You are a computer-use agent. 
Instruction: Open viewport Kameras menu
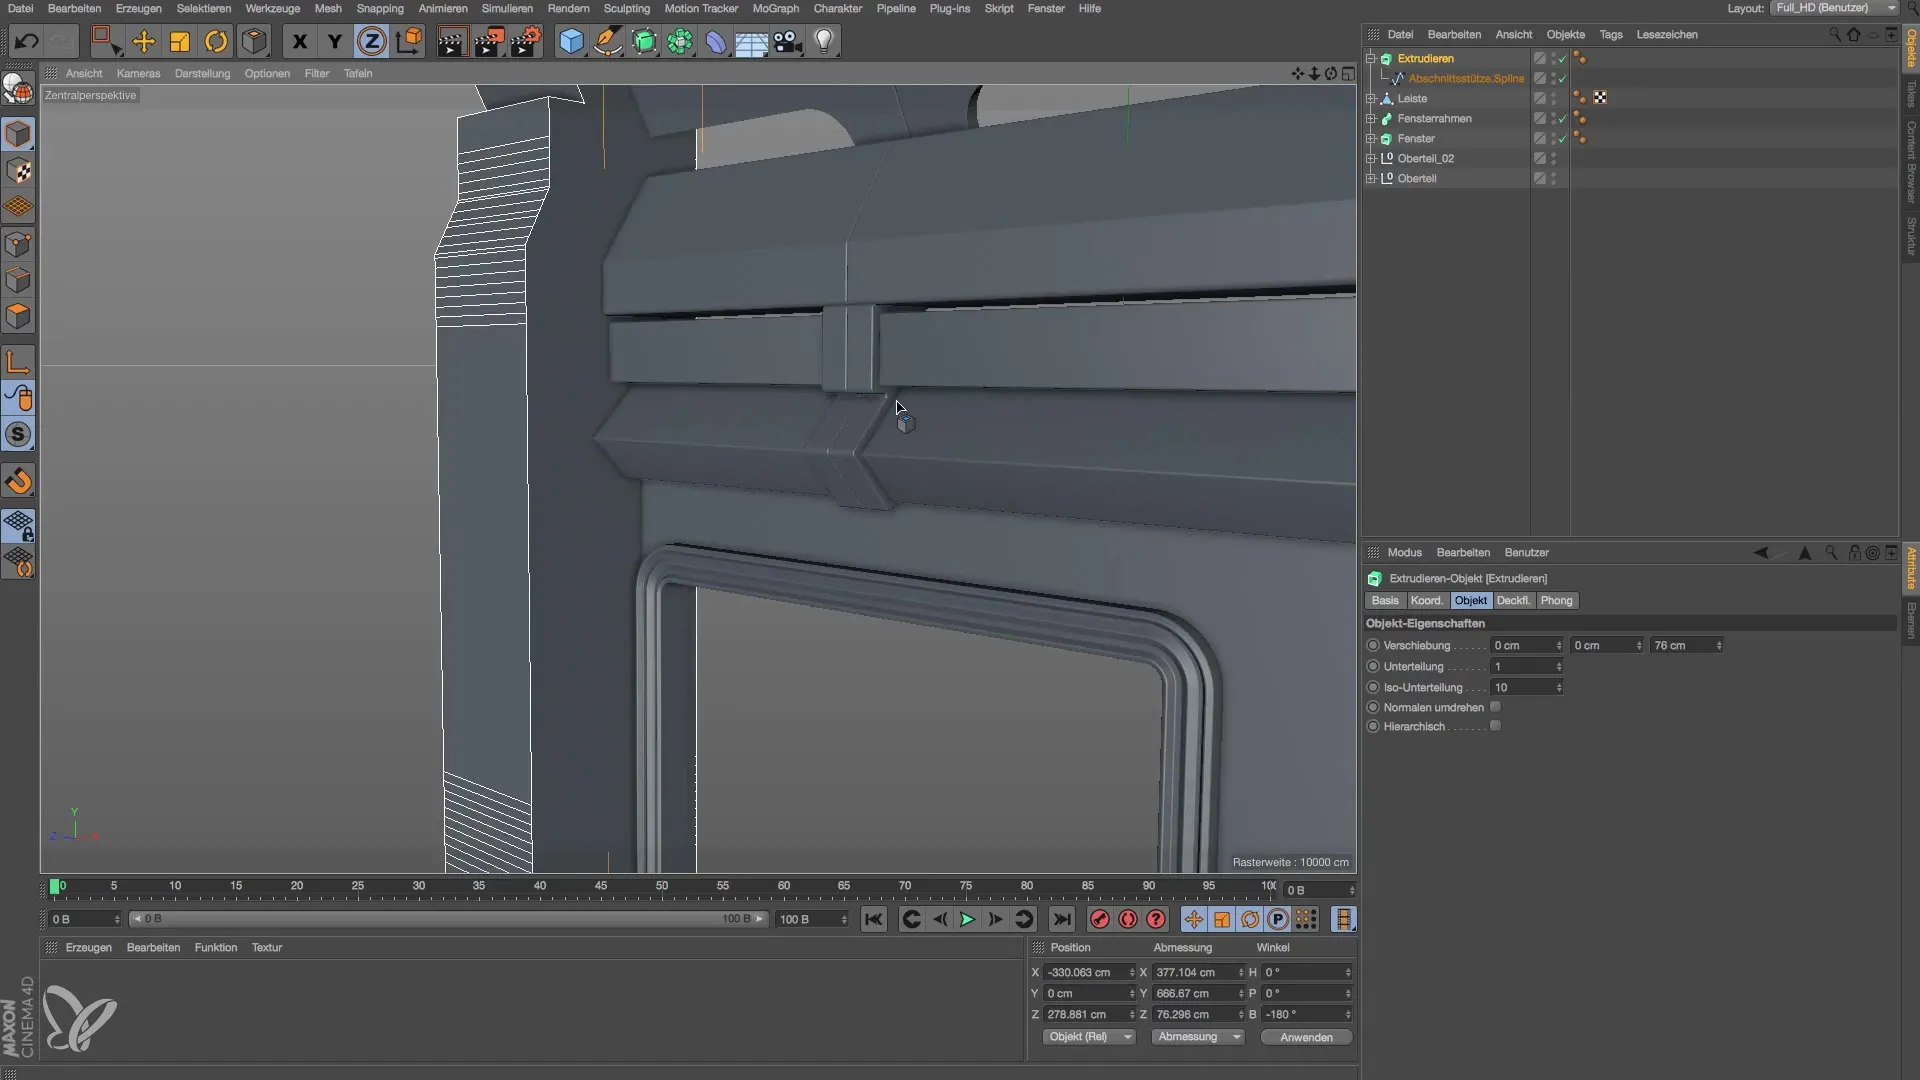138,73
